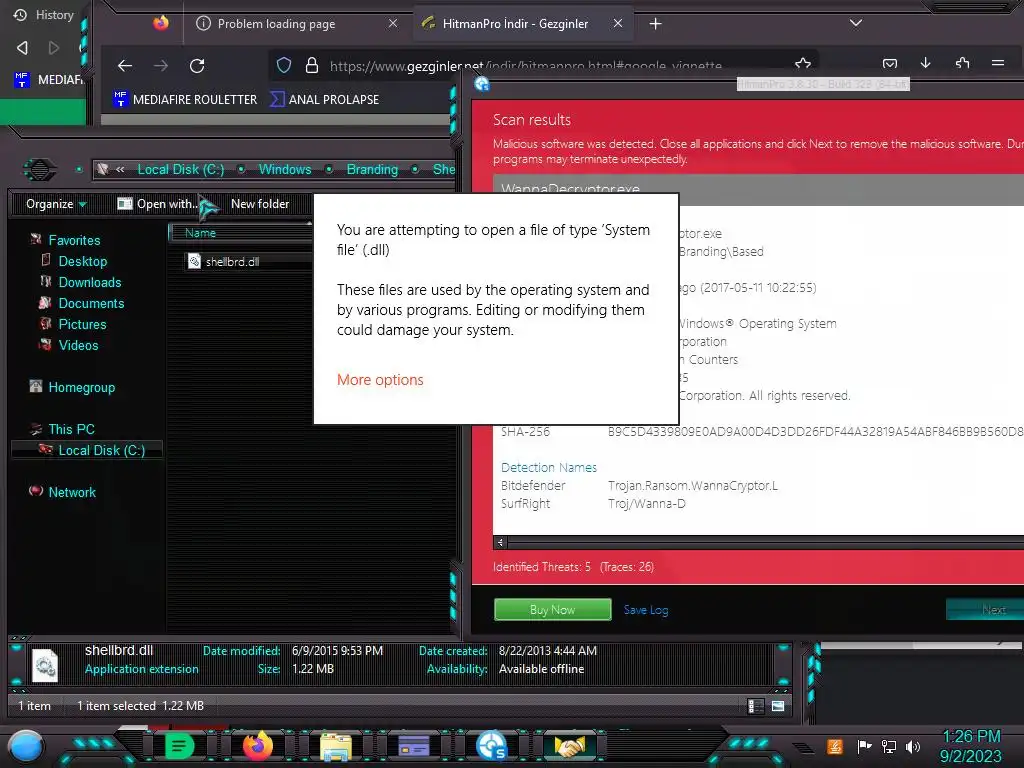
Task: Open the Pocket save icon in Firefox
Action: click(x=889, y=63)
